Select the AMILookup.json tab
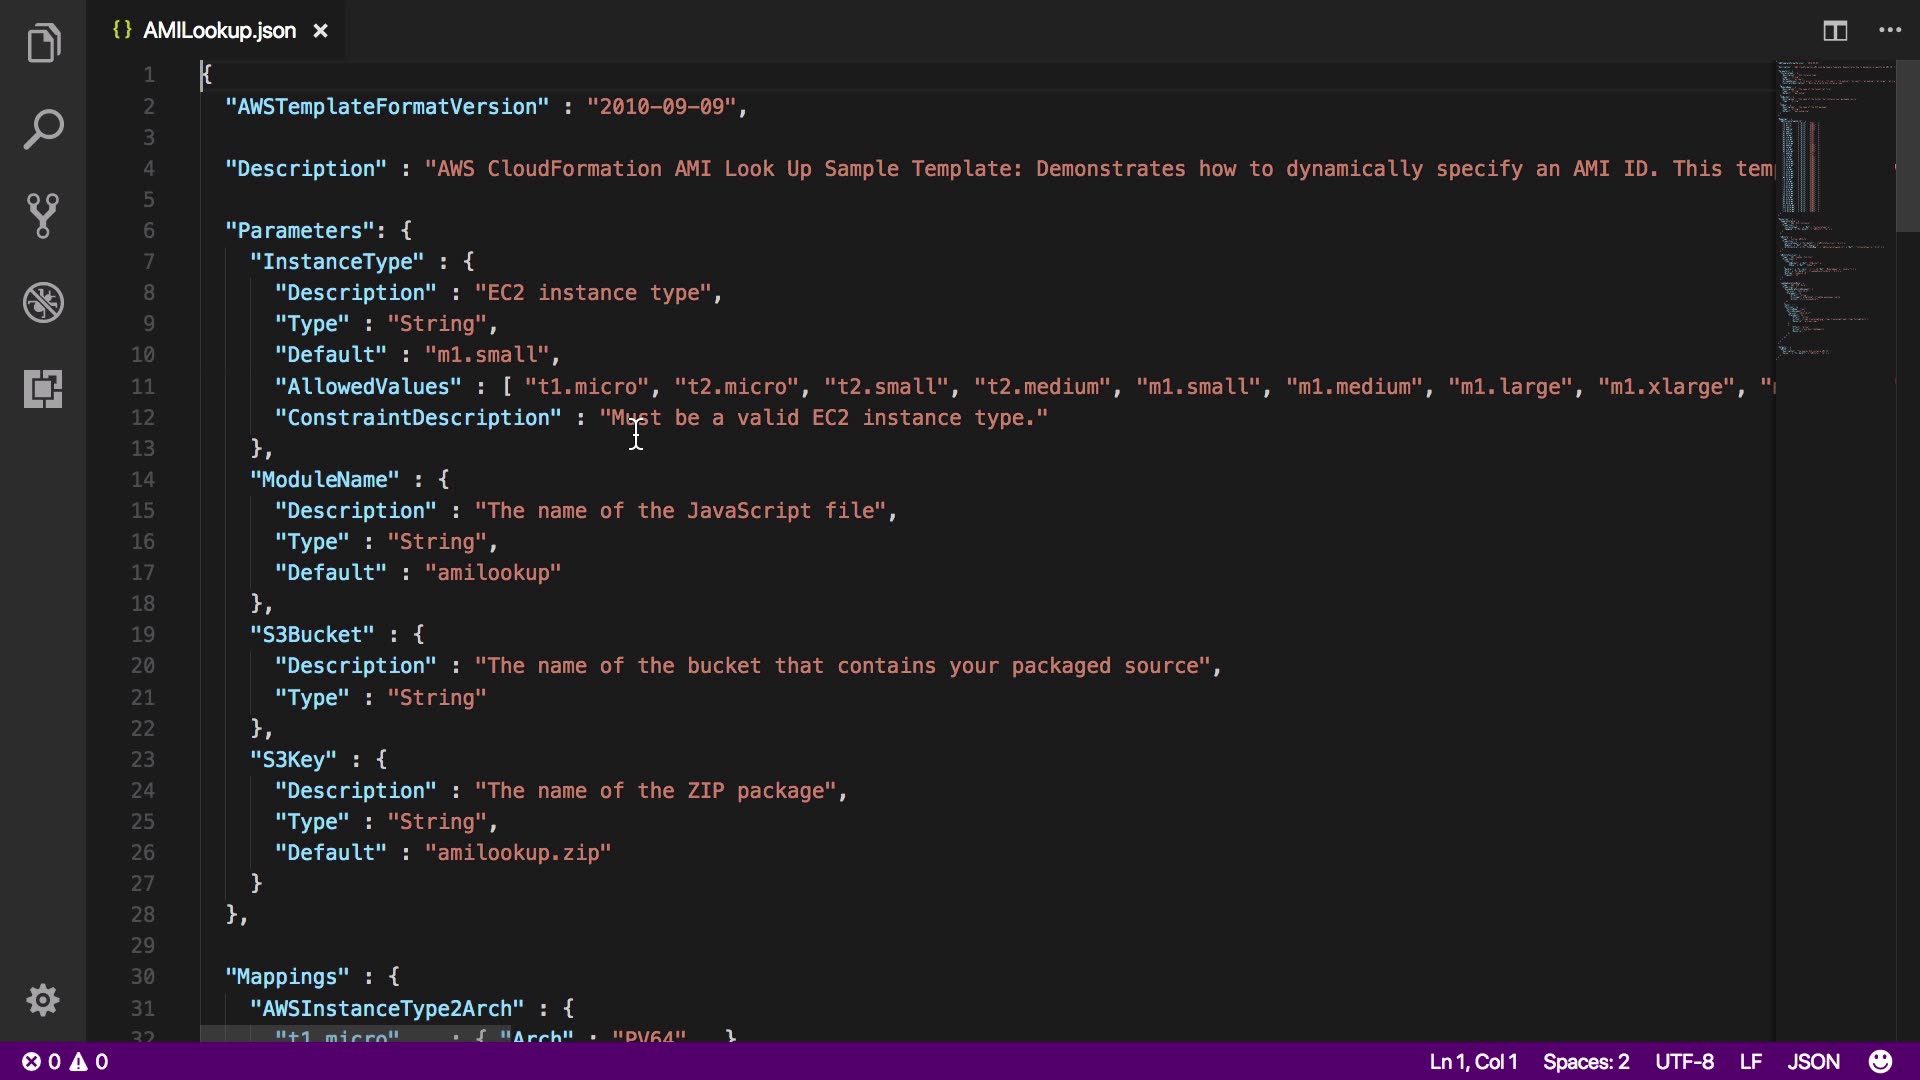The image size is (1920, 1080). point(219,31)
